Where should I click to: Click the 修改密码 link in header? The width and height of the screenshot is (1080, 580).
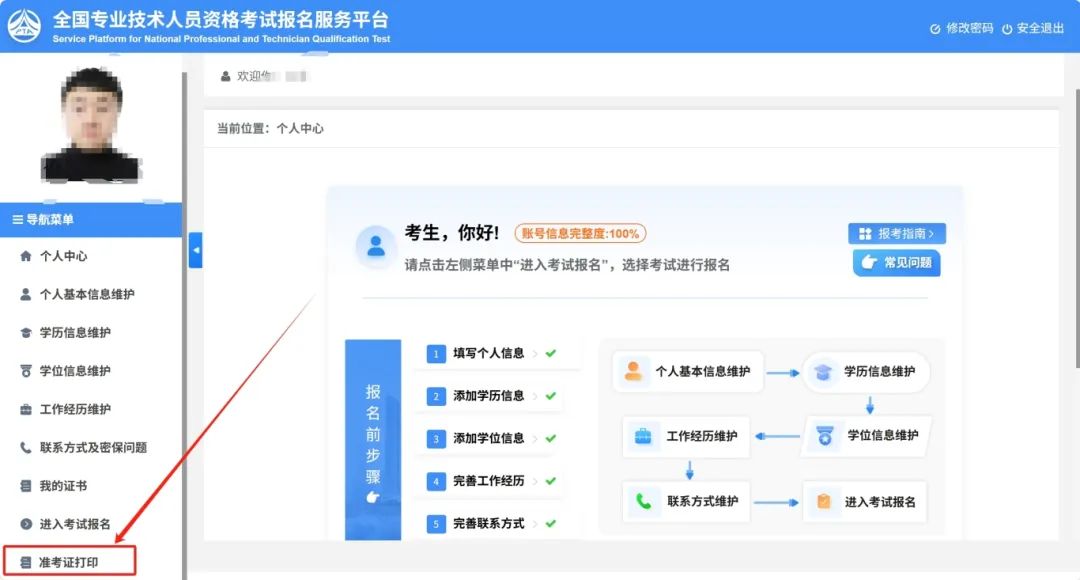(961, 28)
